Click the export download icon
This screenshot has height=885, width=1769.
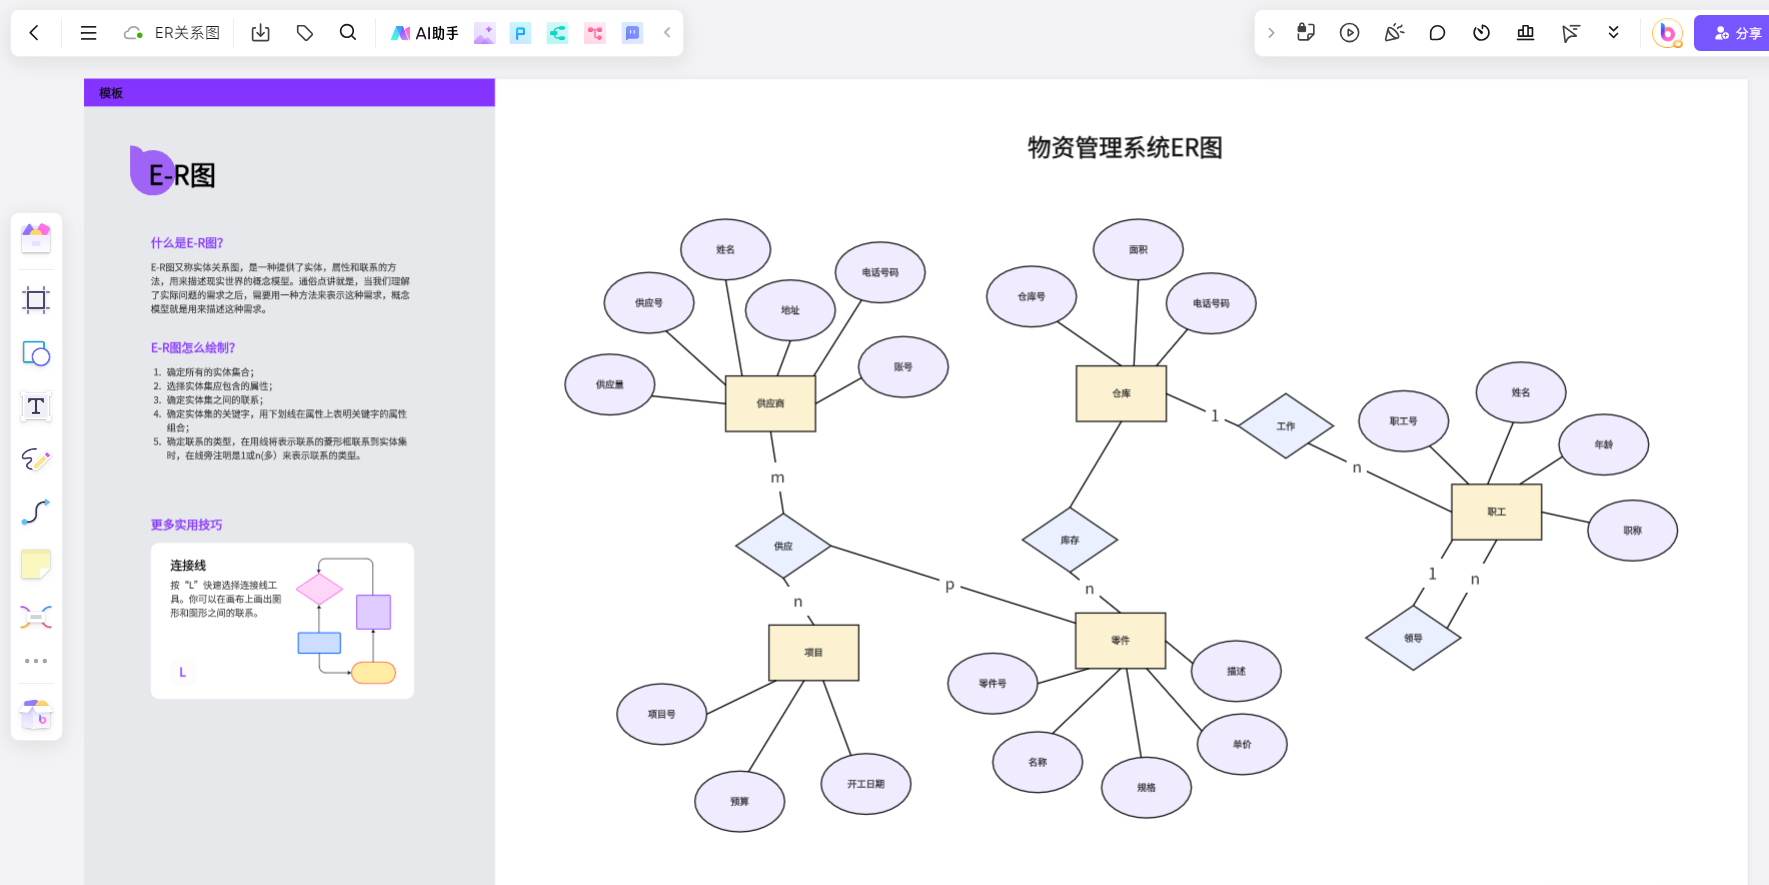(x=261, y=33)
